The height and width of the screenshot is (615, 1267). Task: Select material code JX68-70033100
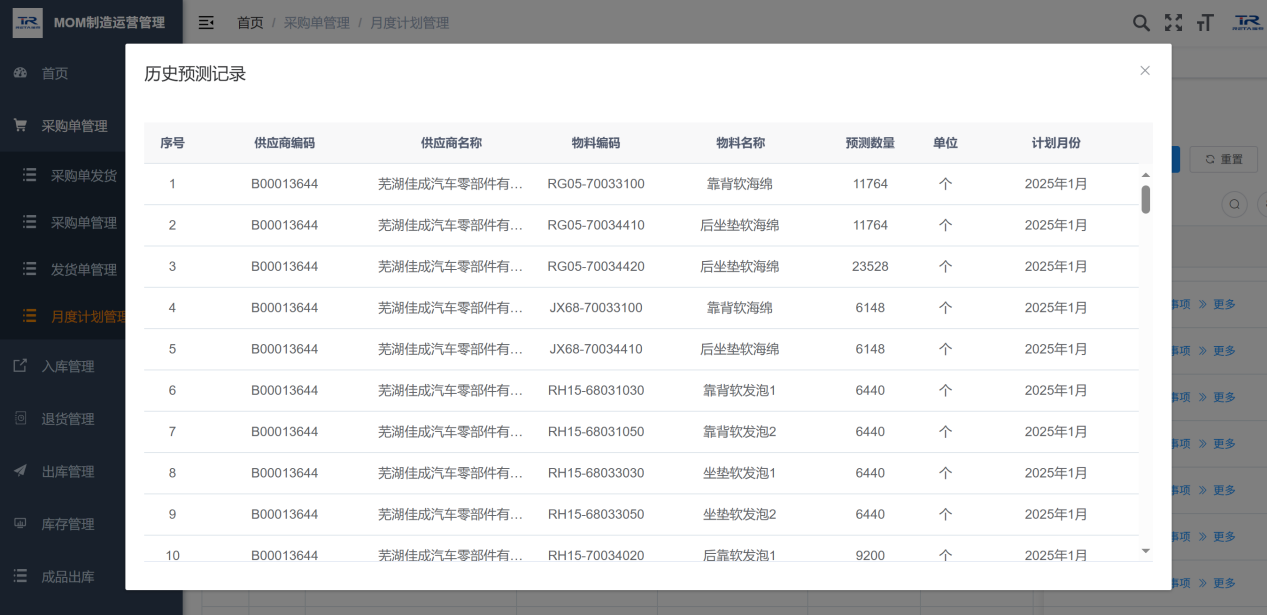596,308
